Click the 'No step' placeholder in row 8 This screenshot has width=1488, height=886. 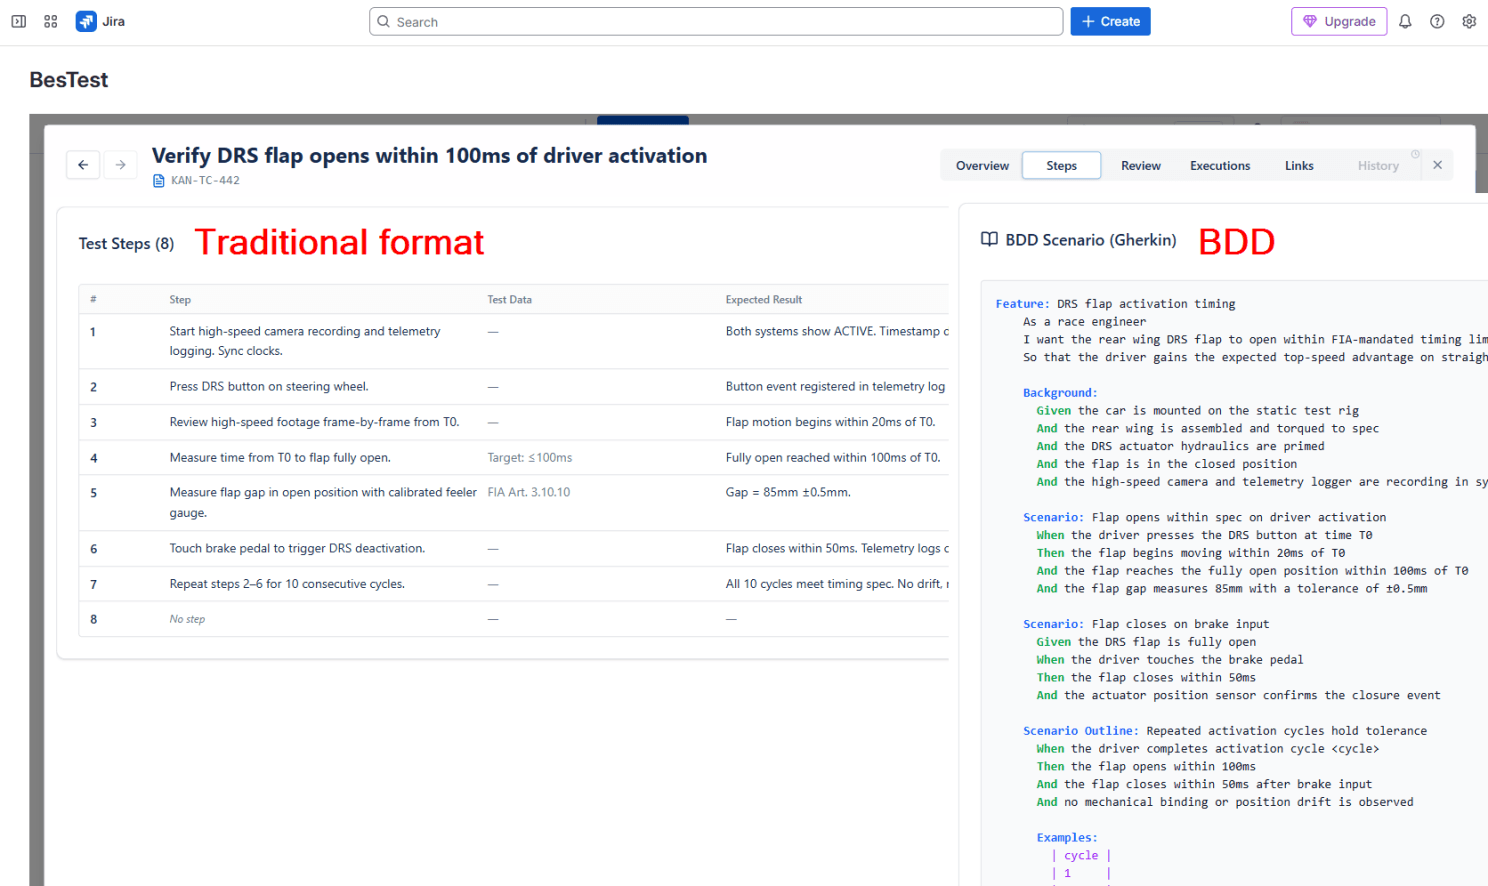[187, 620]
